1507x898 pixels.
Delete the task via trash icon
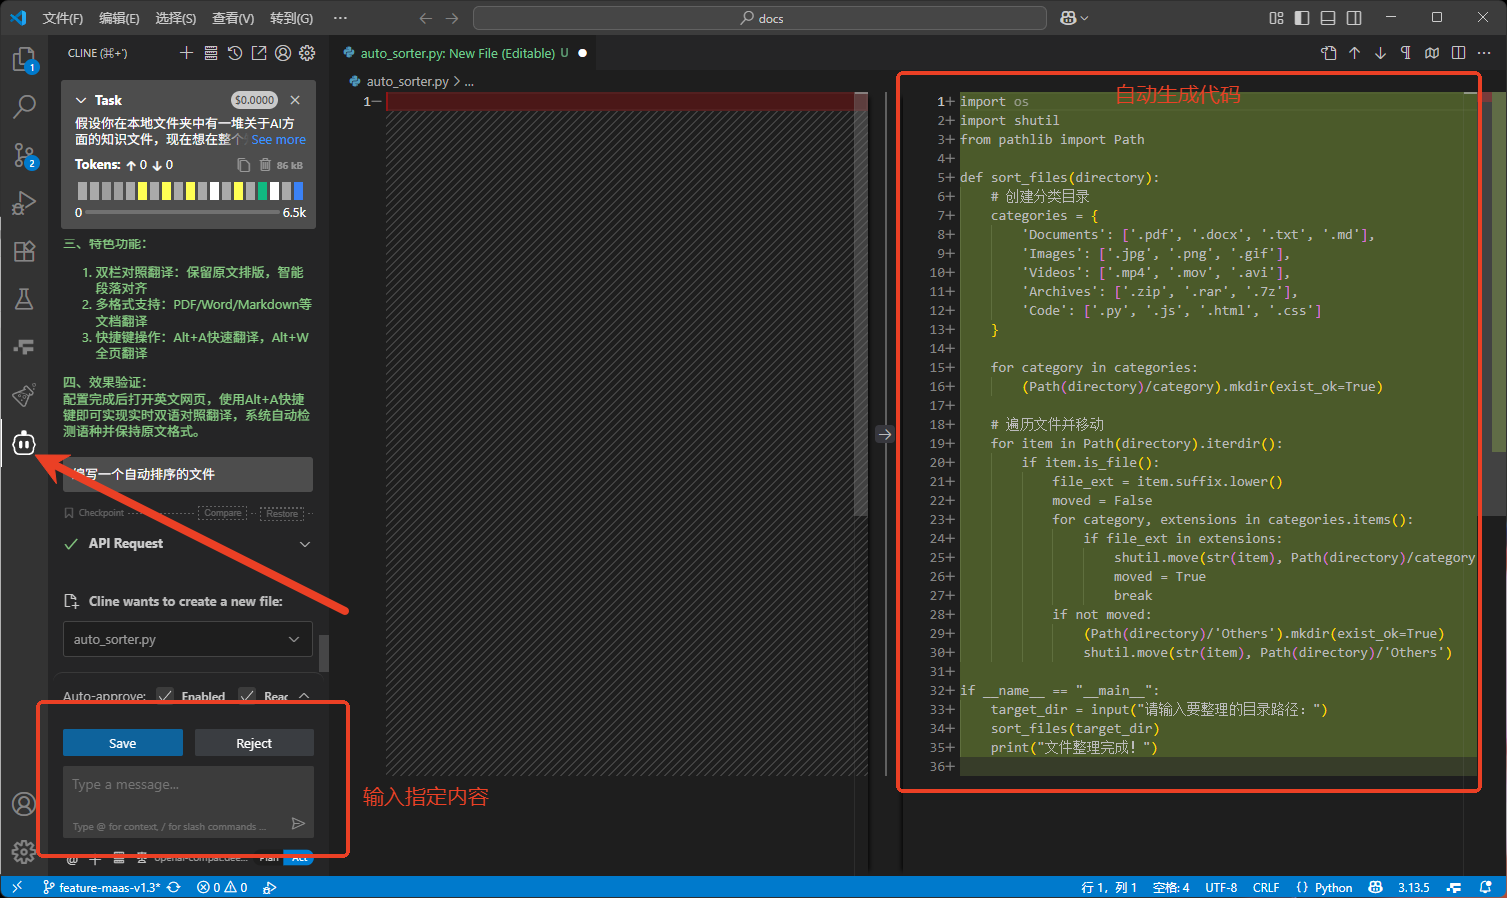(x=265, y=165)
